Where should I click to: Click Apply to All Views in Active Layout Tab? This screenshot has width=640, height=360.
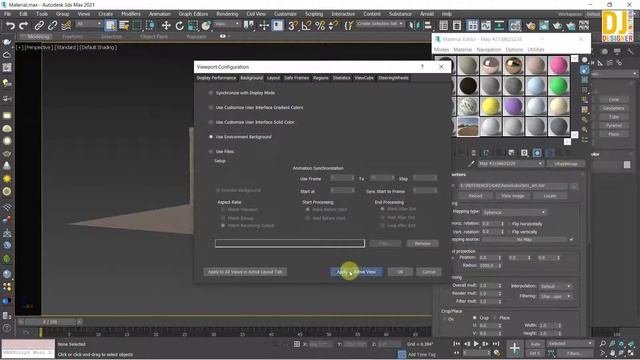coord(245,272)
